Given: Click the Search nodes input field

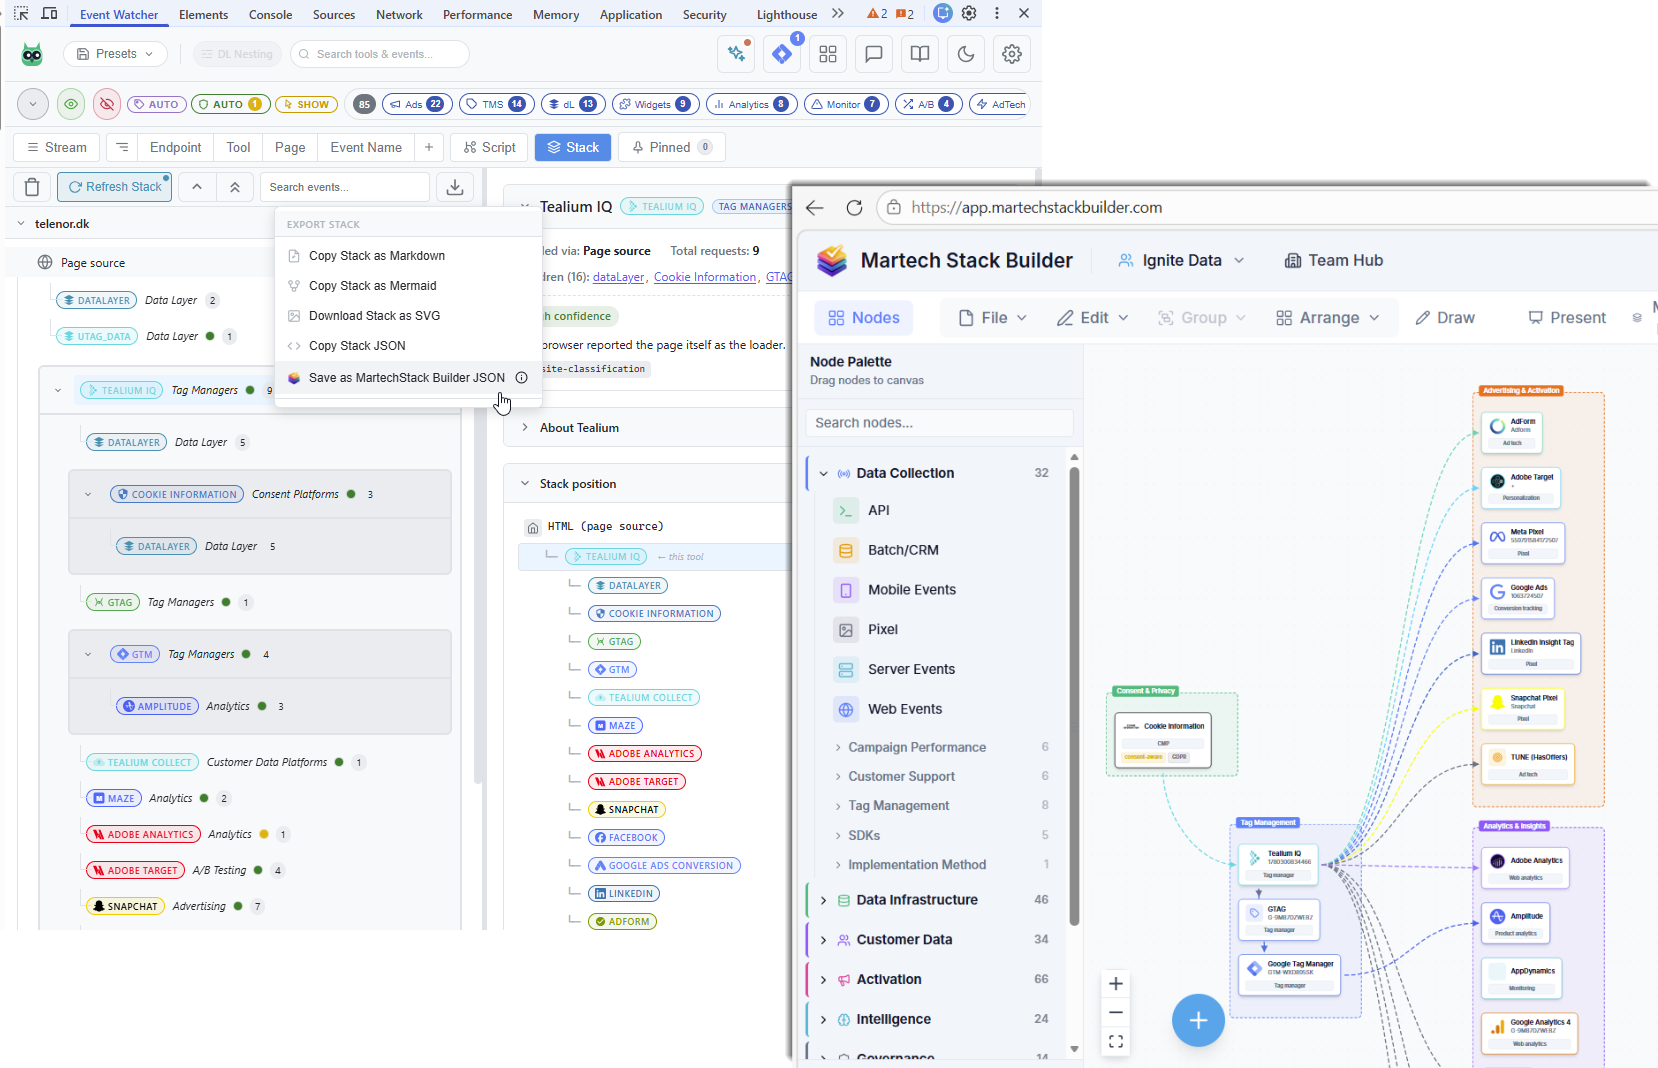Looking at the screenshot, I should [939, 423].
